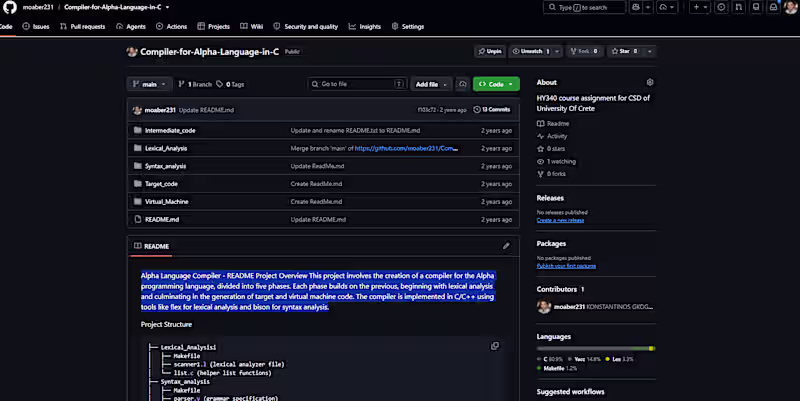View the 0 Tags link
800x401 pixels.
[230, 84]
